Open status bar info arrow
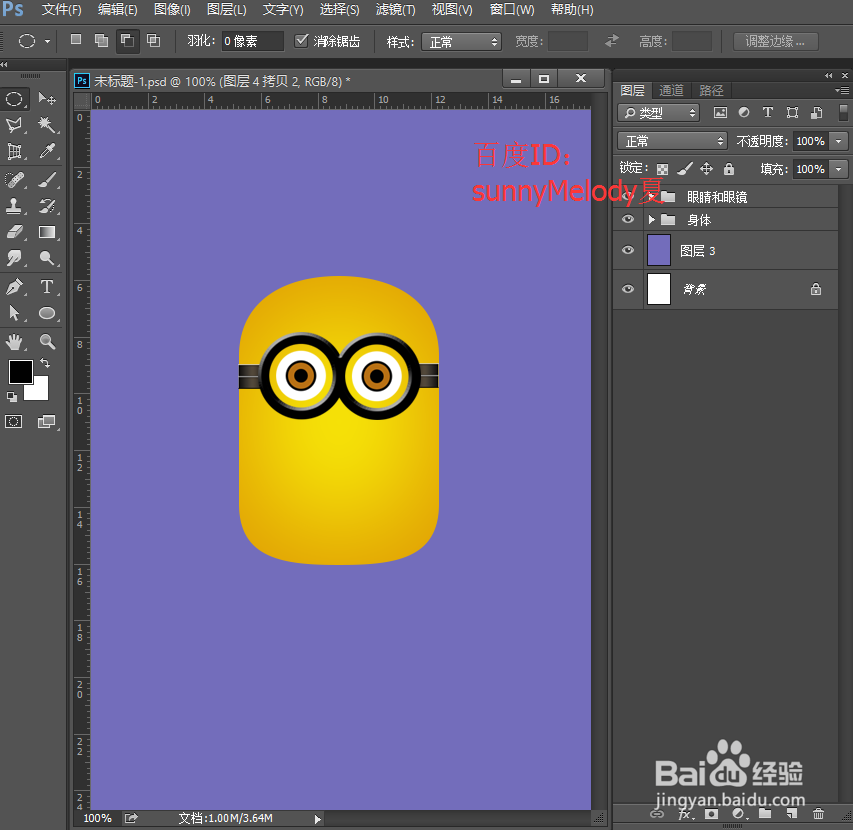Screen dimensions: 853x830 coord(318,819)
